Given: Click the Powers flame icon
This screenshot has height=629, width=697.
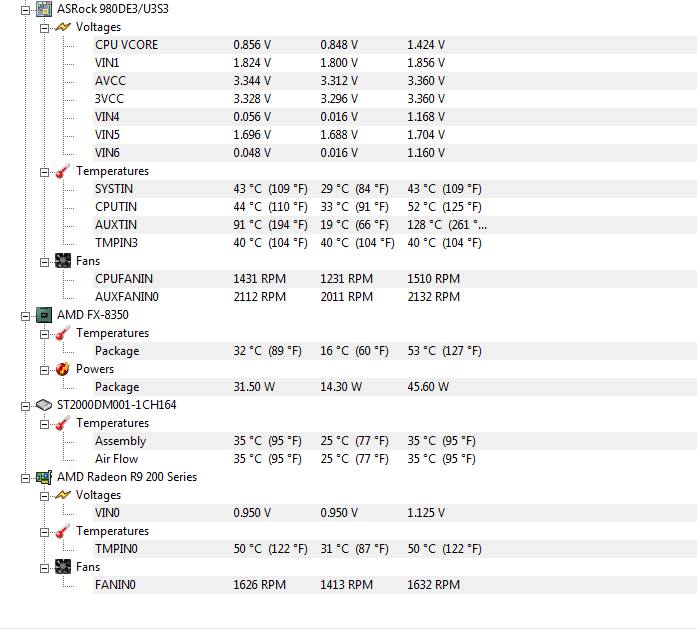Looking at the screenshot, I should pos(63,369).
